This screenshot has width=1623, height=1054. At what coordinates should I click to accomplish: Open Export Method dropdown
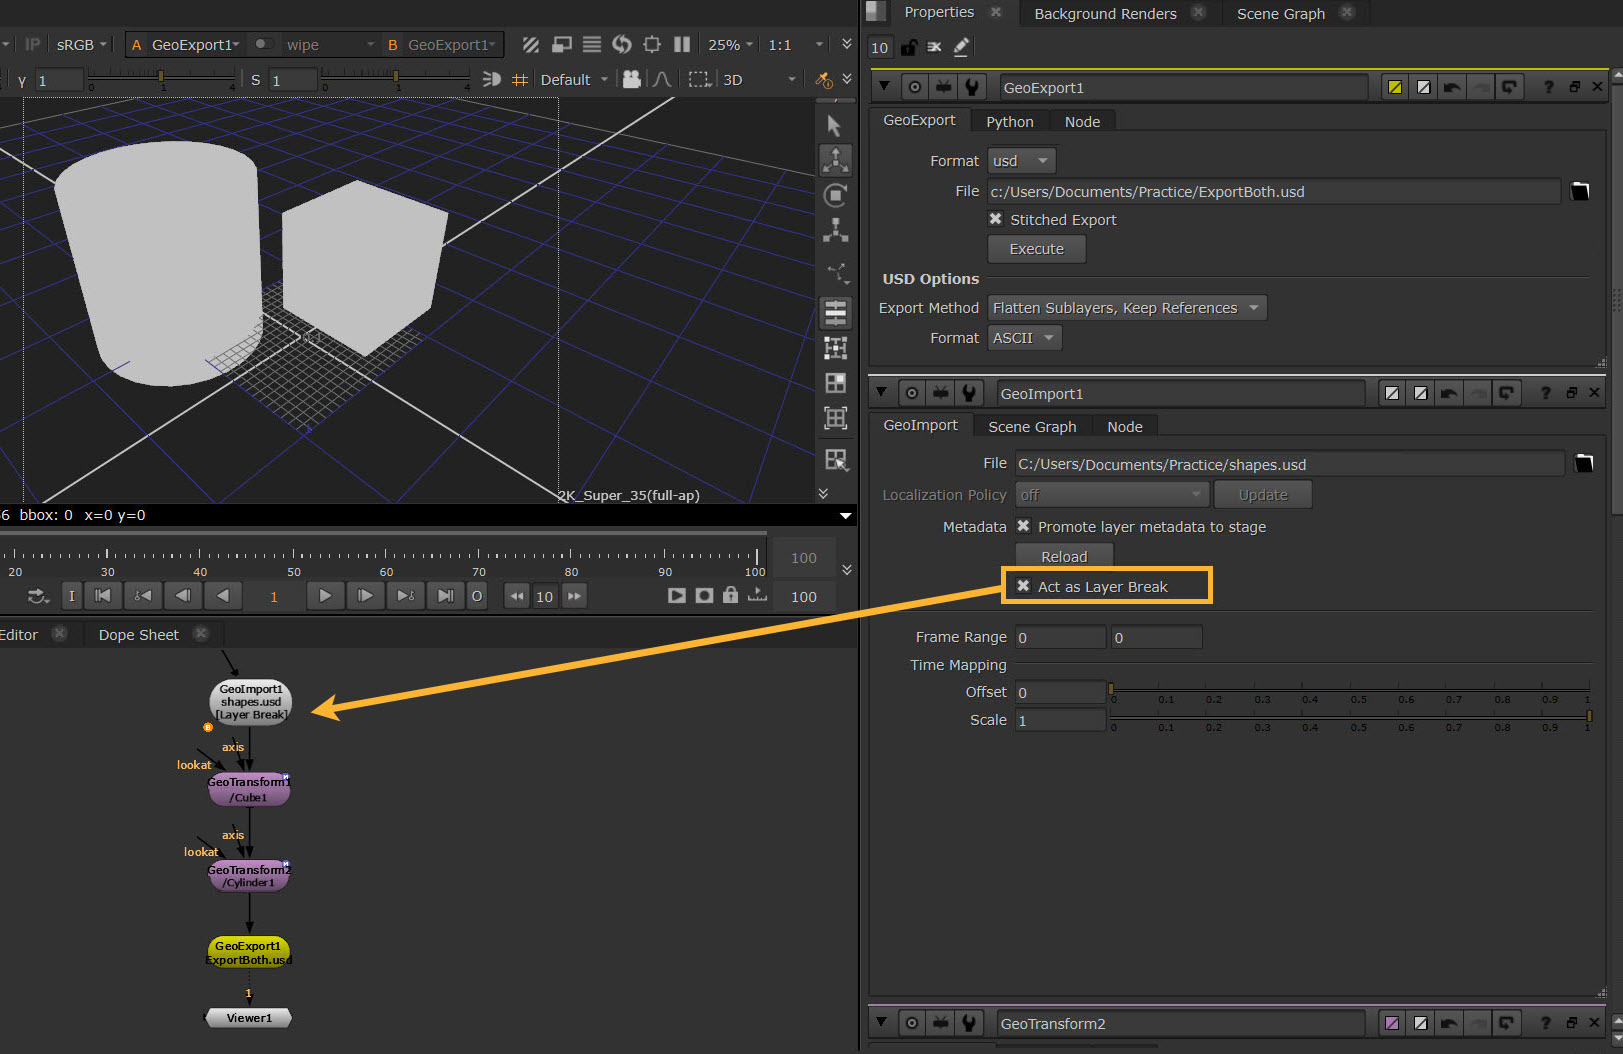pos(1127,308)
